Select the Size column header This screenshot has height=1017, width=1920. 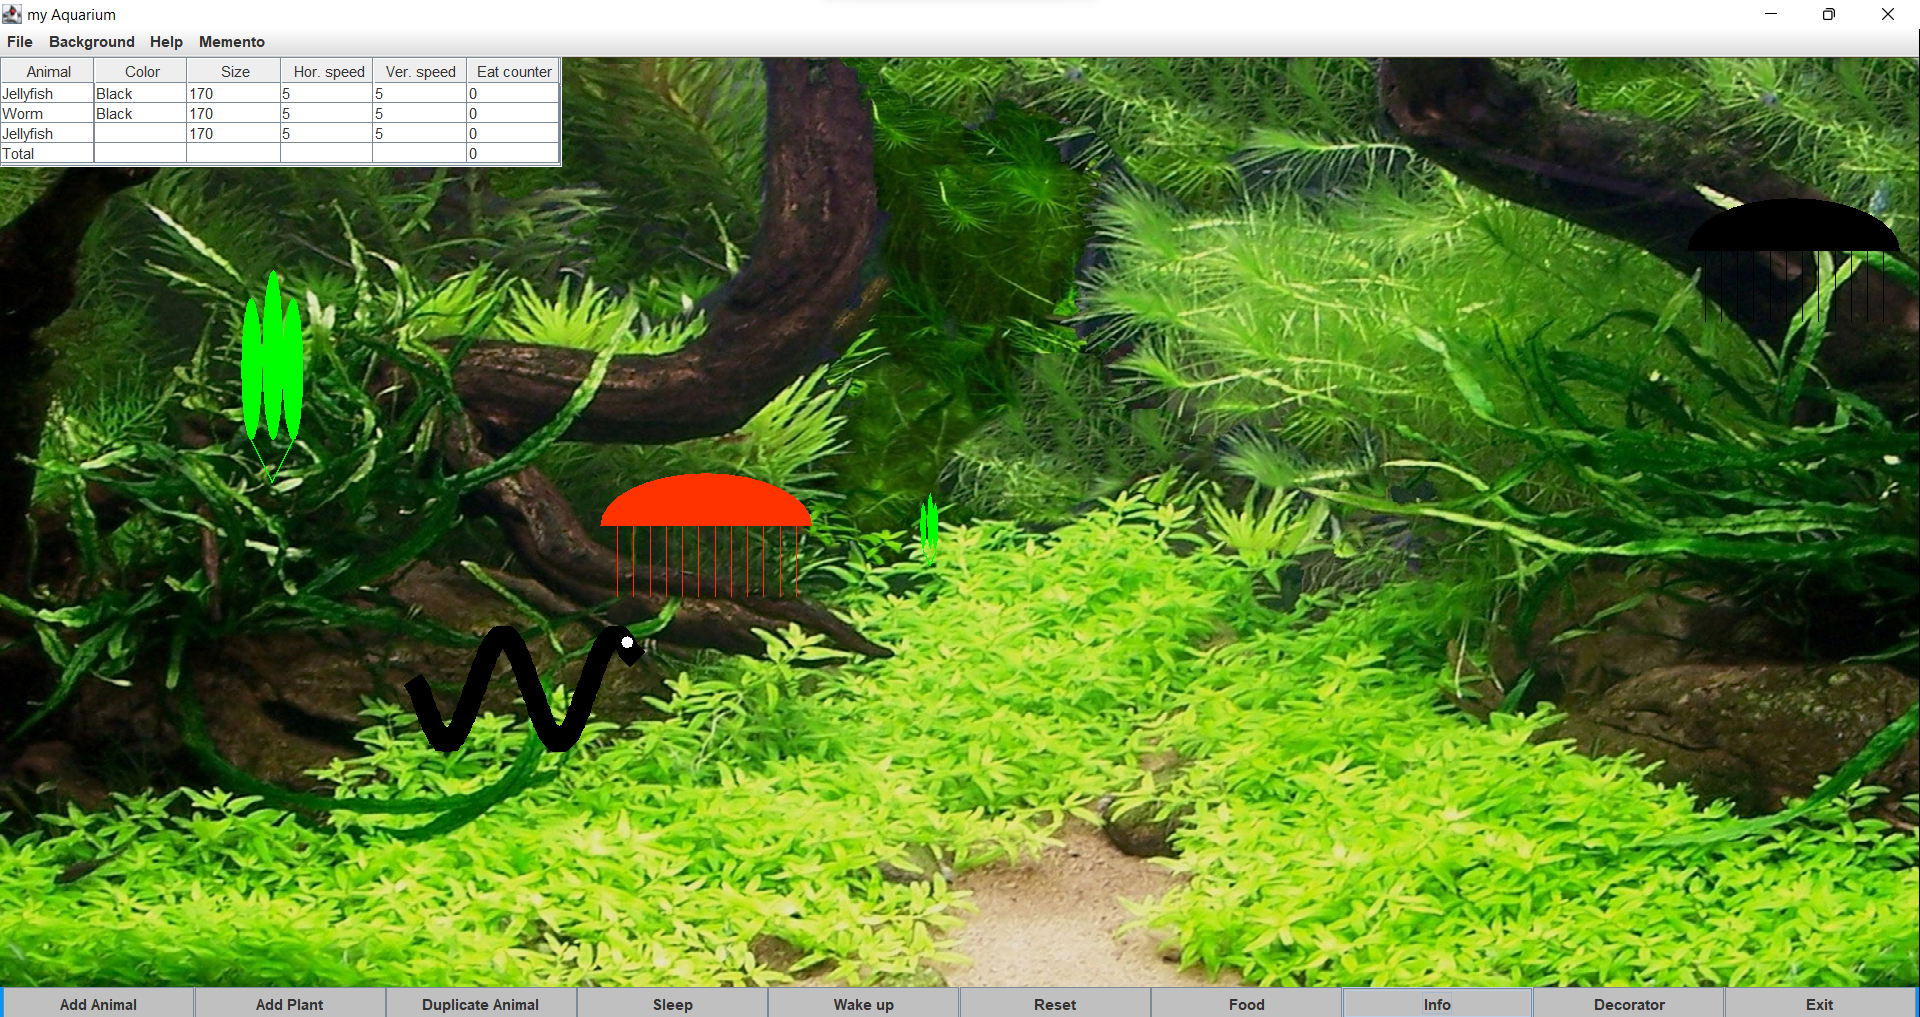(234, 71)
